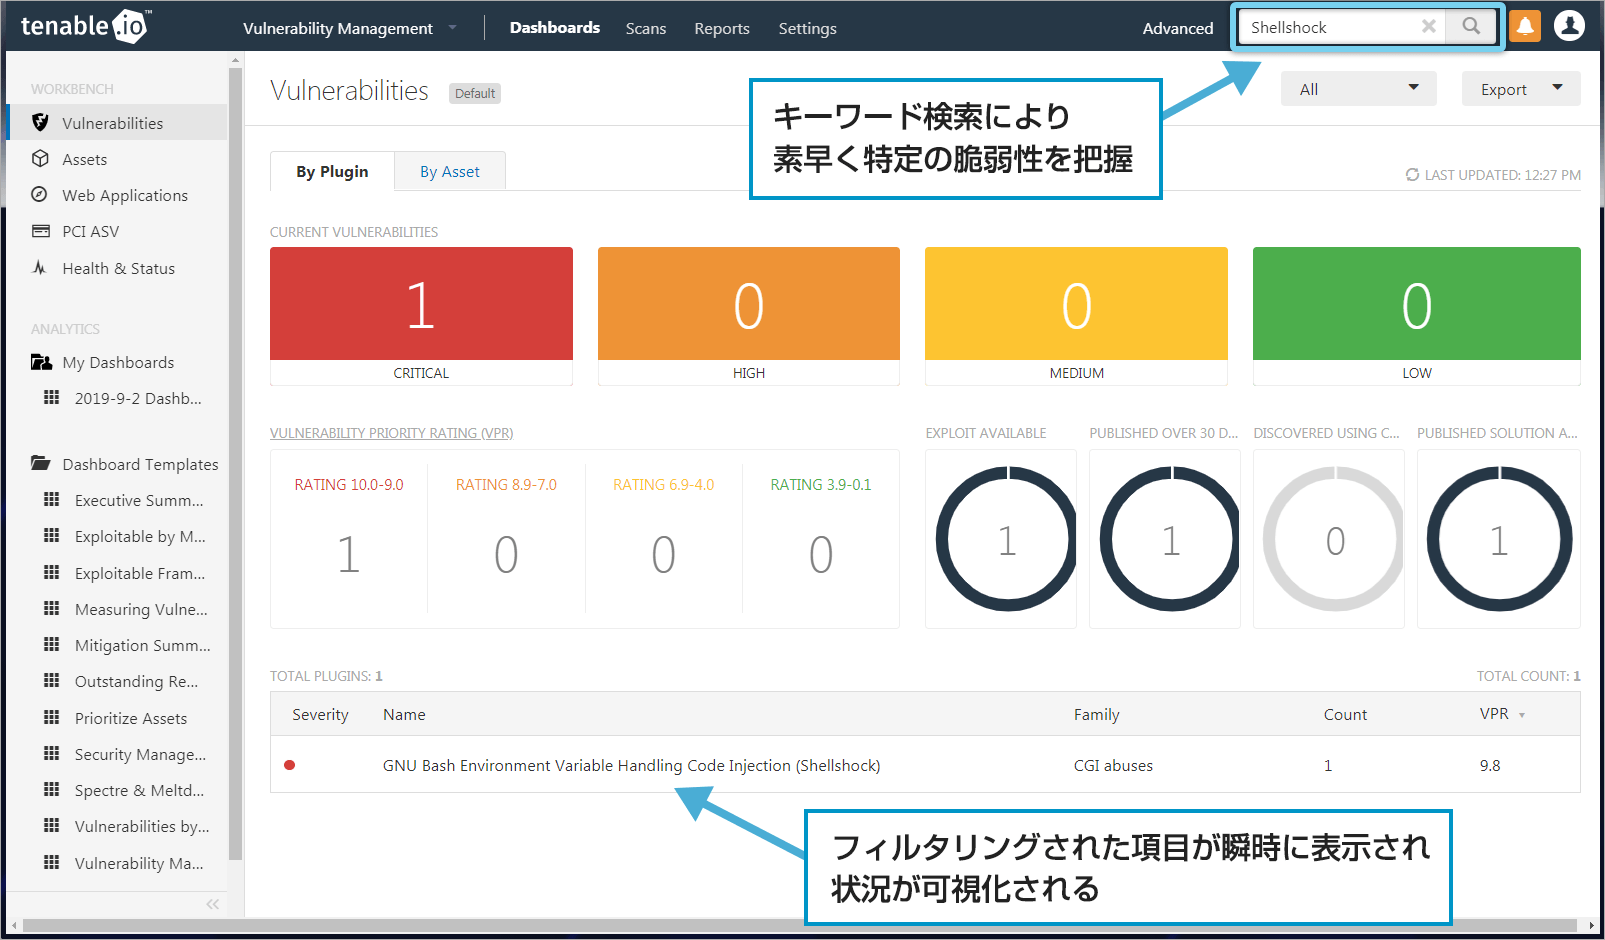Screen dimensions: 1605x940
Task: Click the search magnifier icon
Action: pyautogui.click(x=1471, y=27)
